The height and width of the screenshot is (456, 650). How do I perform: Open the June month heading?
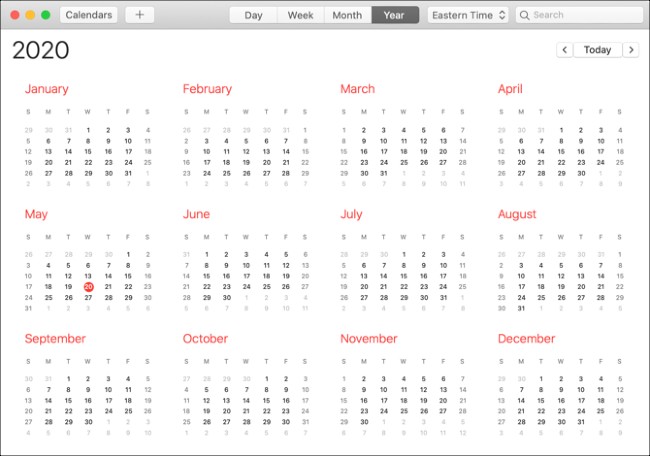click(196, 214)
